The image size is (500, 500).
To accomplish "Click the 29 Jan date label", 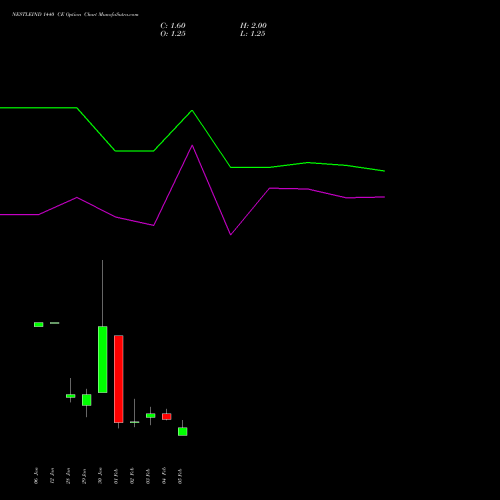I will coord(84,476).
